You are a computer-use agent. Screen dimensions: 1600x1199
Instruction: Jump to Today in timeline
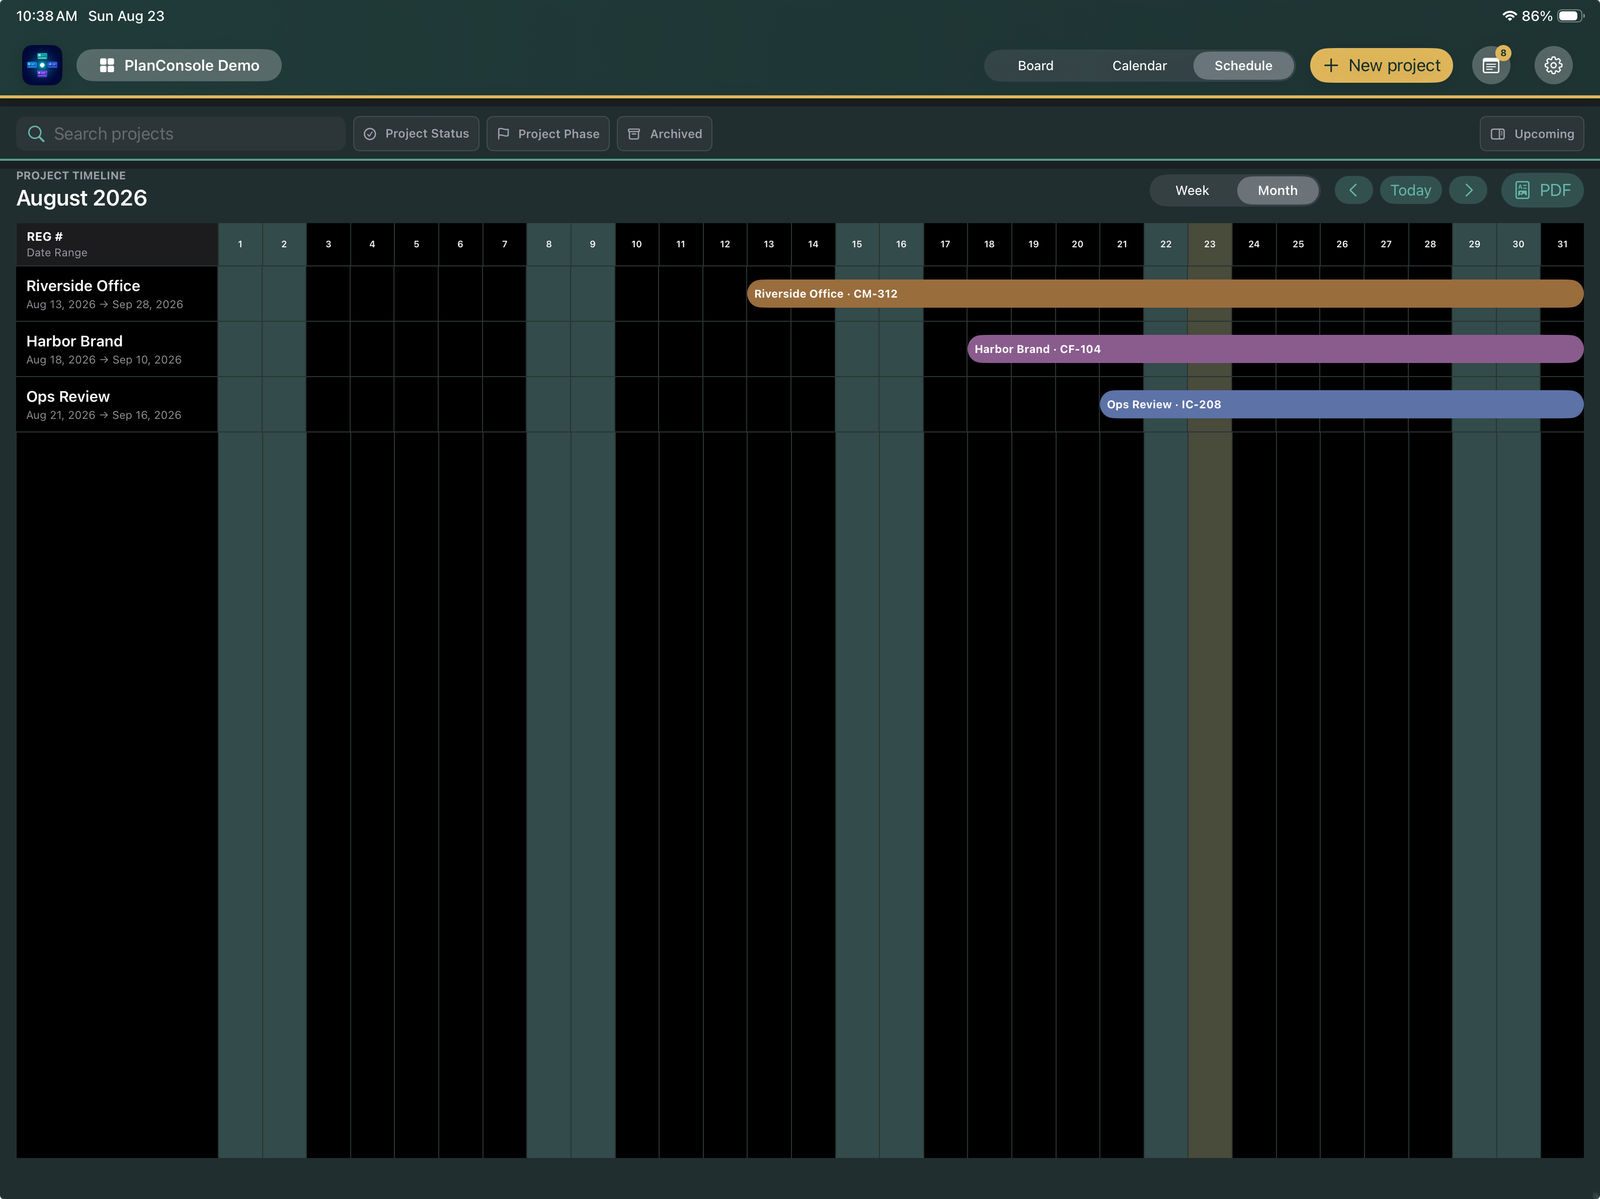pyautogui.click(x=1411, y=190)
